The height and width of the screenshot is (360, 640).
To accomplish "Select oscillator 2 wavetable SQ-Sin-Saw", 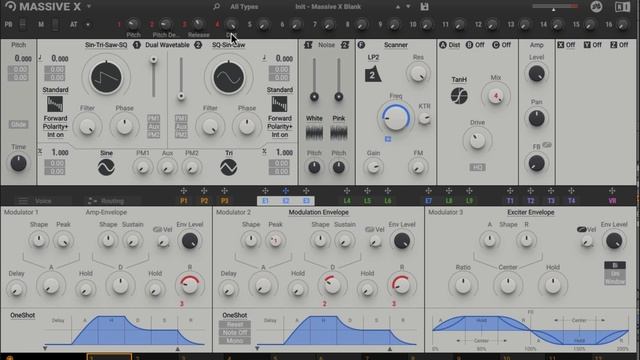I will pyautogui.click(x=229, y=45).
